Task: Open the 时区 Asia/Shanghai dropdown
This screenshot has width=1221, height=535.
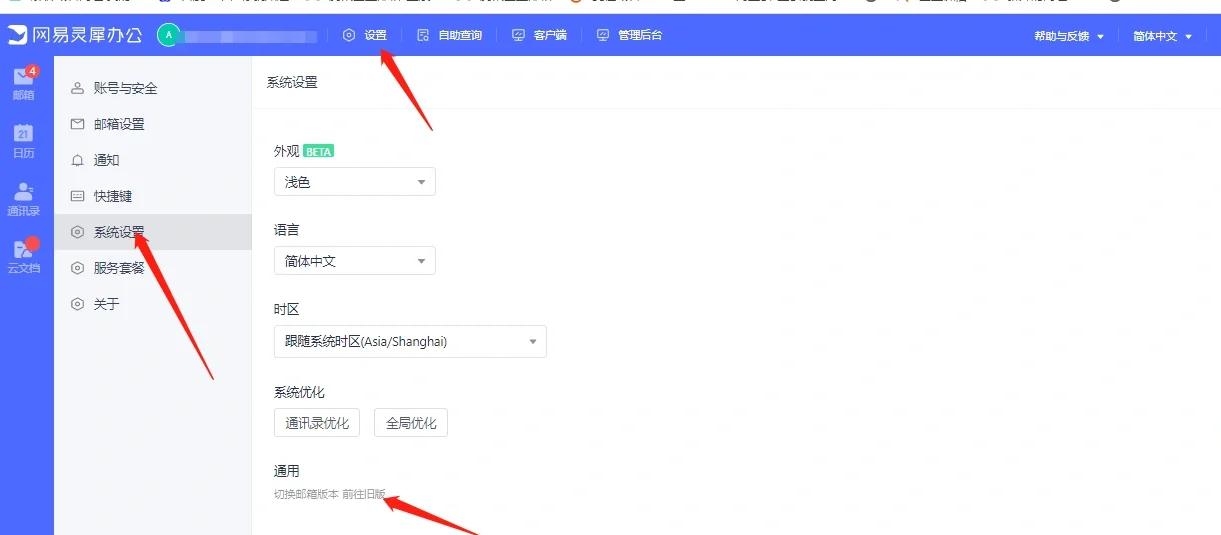Action: 410,341
